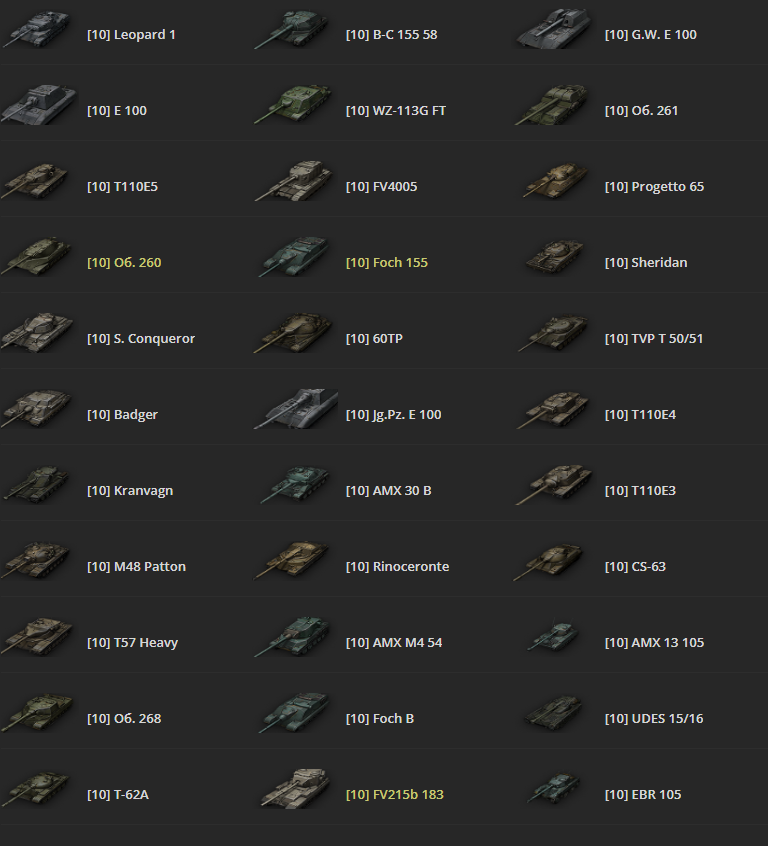This screenshot has width=768, height=846.
Task: Select the Rinoceronte tank label
Action: 397,567
